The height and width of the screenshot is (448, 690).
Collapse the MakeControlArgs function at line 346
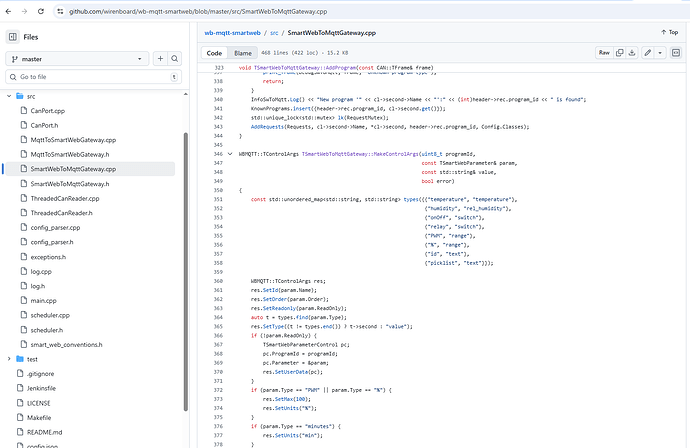[230, 154]
